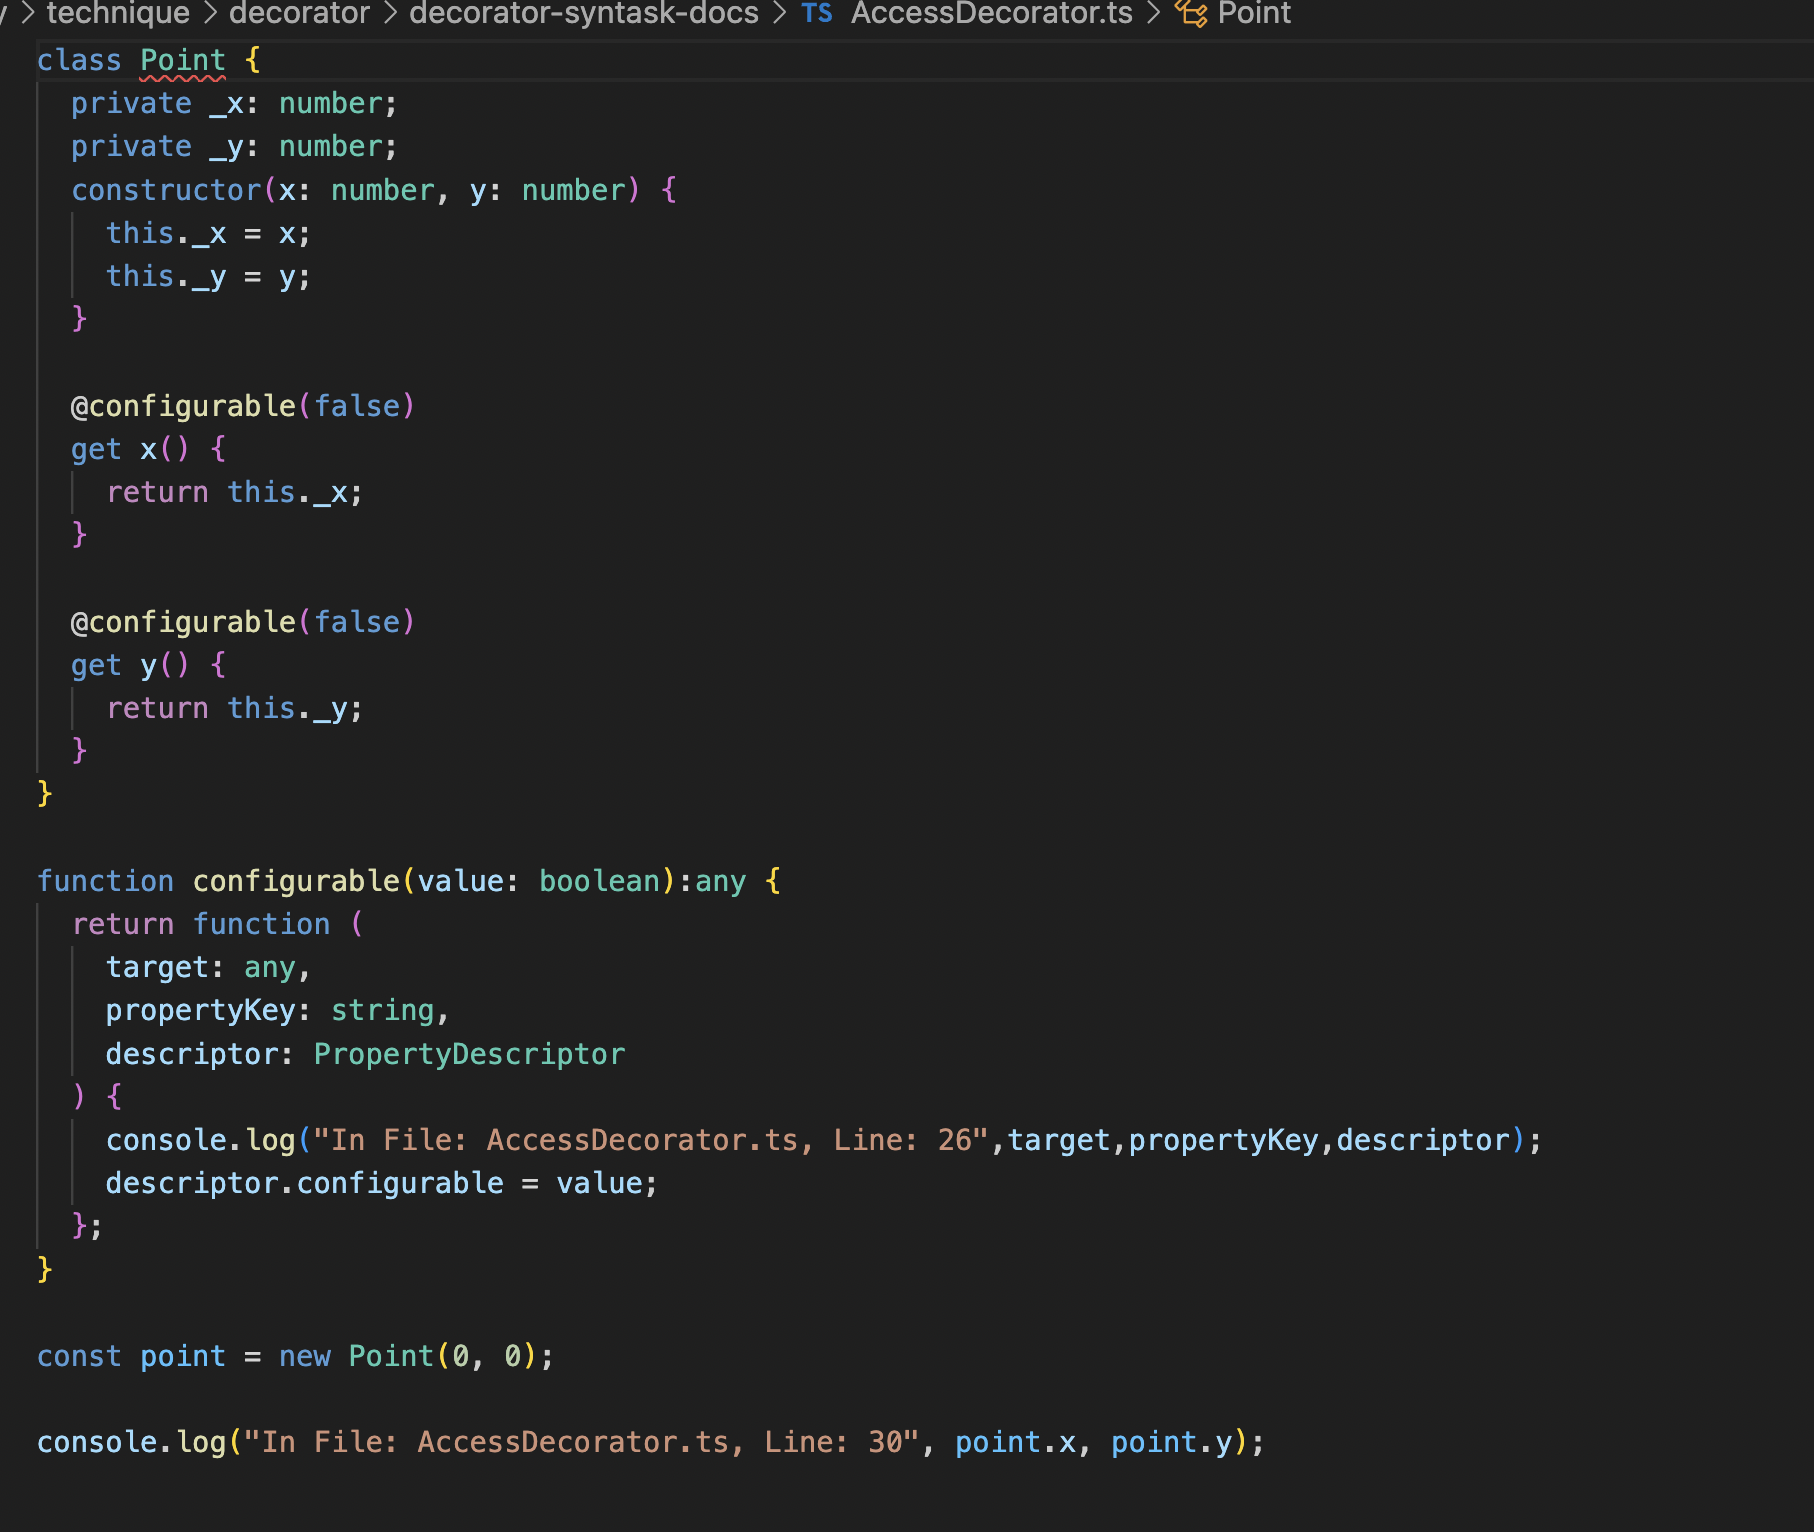
Task: Click 'function configurable' declaration name
Action: click(x=296, y=881)
